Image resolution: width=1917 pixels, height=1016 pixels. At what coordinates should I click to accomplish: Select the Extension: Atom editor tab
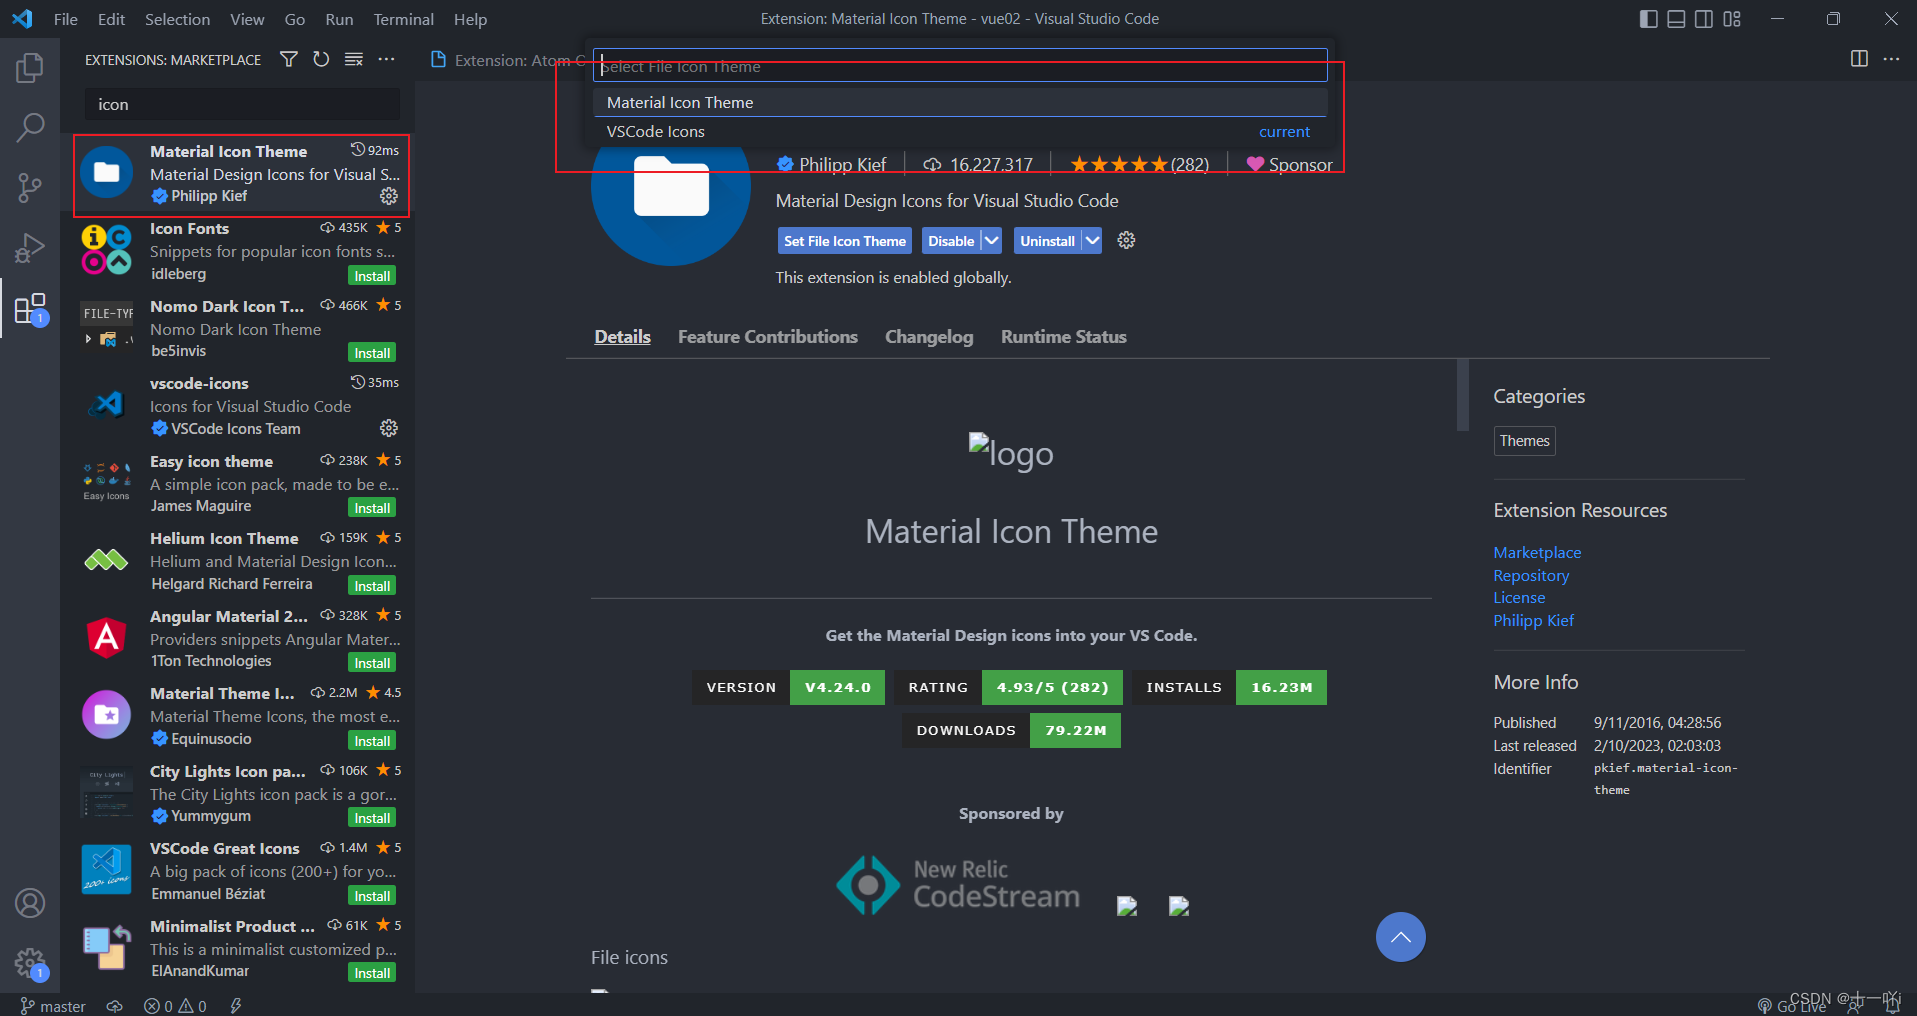(x=507, y=60)
